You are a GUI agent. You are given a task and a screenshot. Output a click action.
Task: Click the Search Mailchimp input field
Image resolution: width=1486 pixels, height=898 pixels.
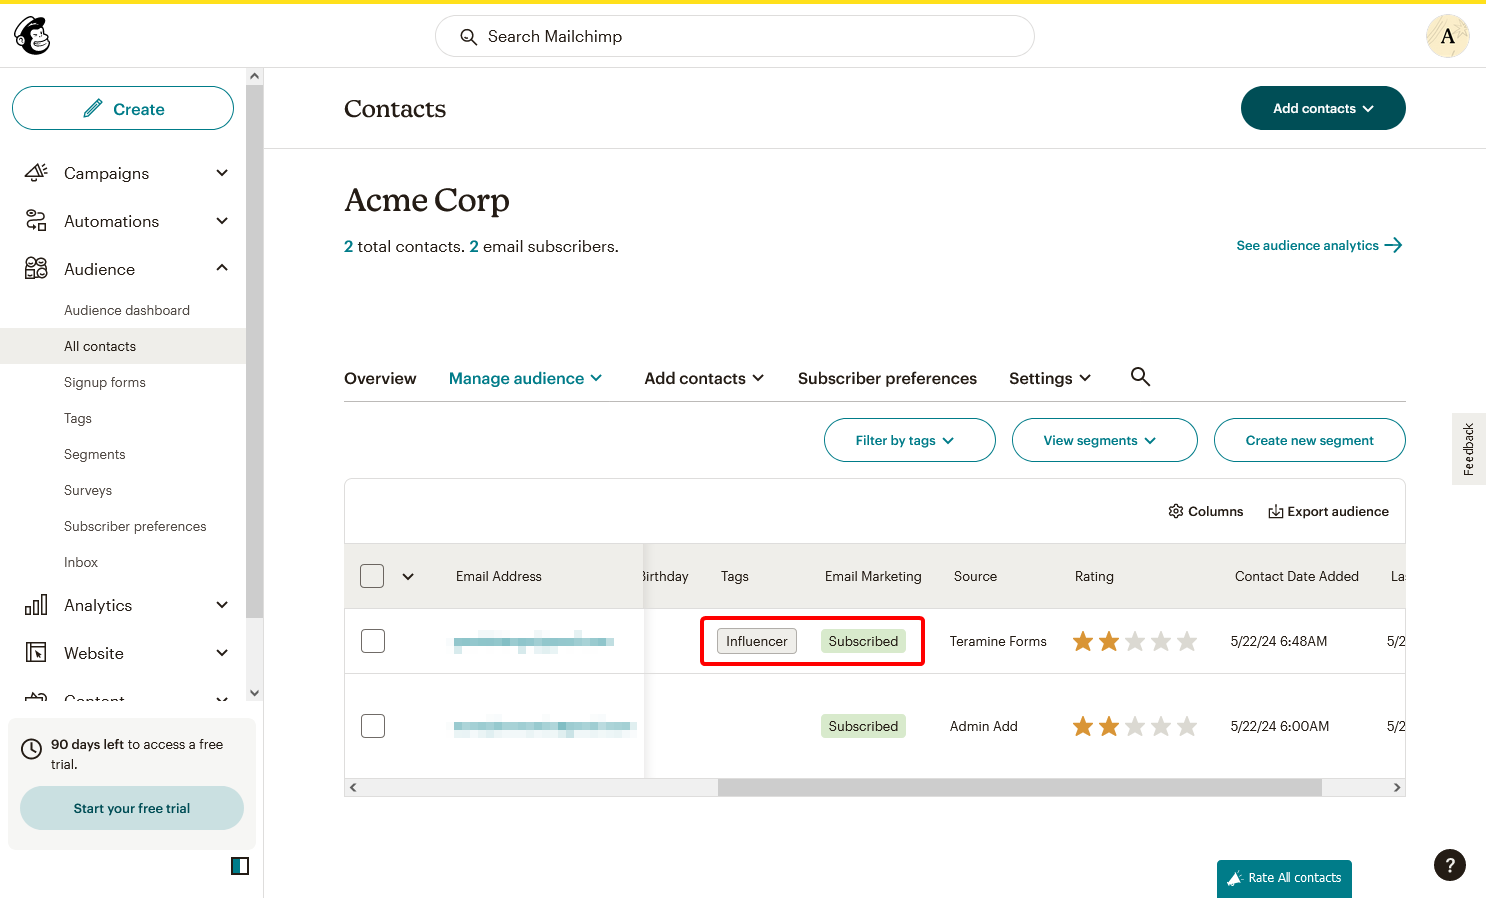pyautogui.click(x=735, y=36)
